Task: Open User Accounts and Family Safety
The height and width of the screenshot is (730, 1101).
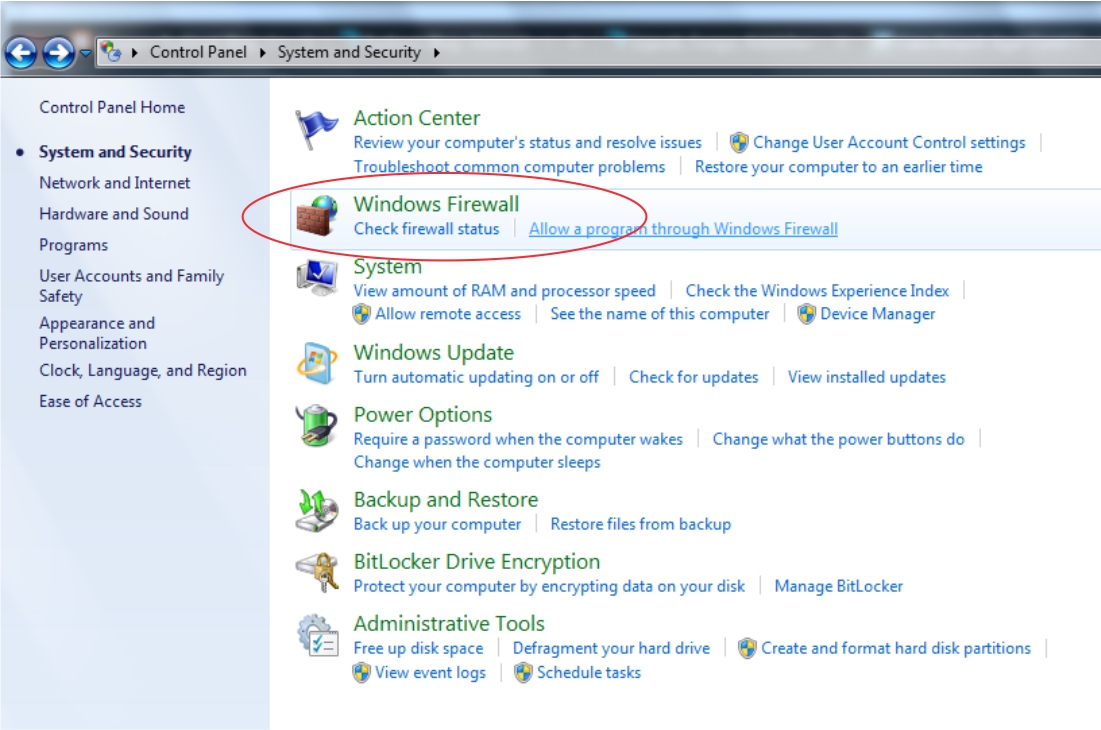Action: click(131, 286)
